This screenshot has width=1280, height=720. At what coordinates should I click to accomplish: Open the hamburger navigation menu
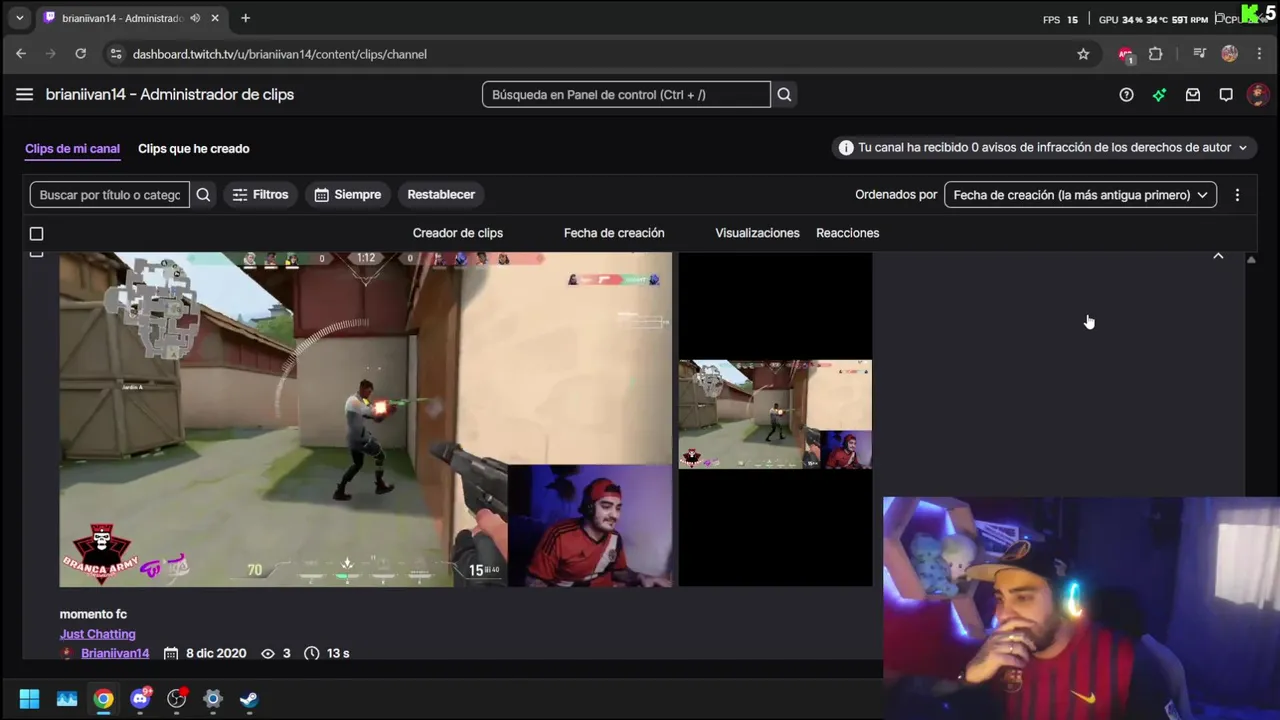point(24,94)
